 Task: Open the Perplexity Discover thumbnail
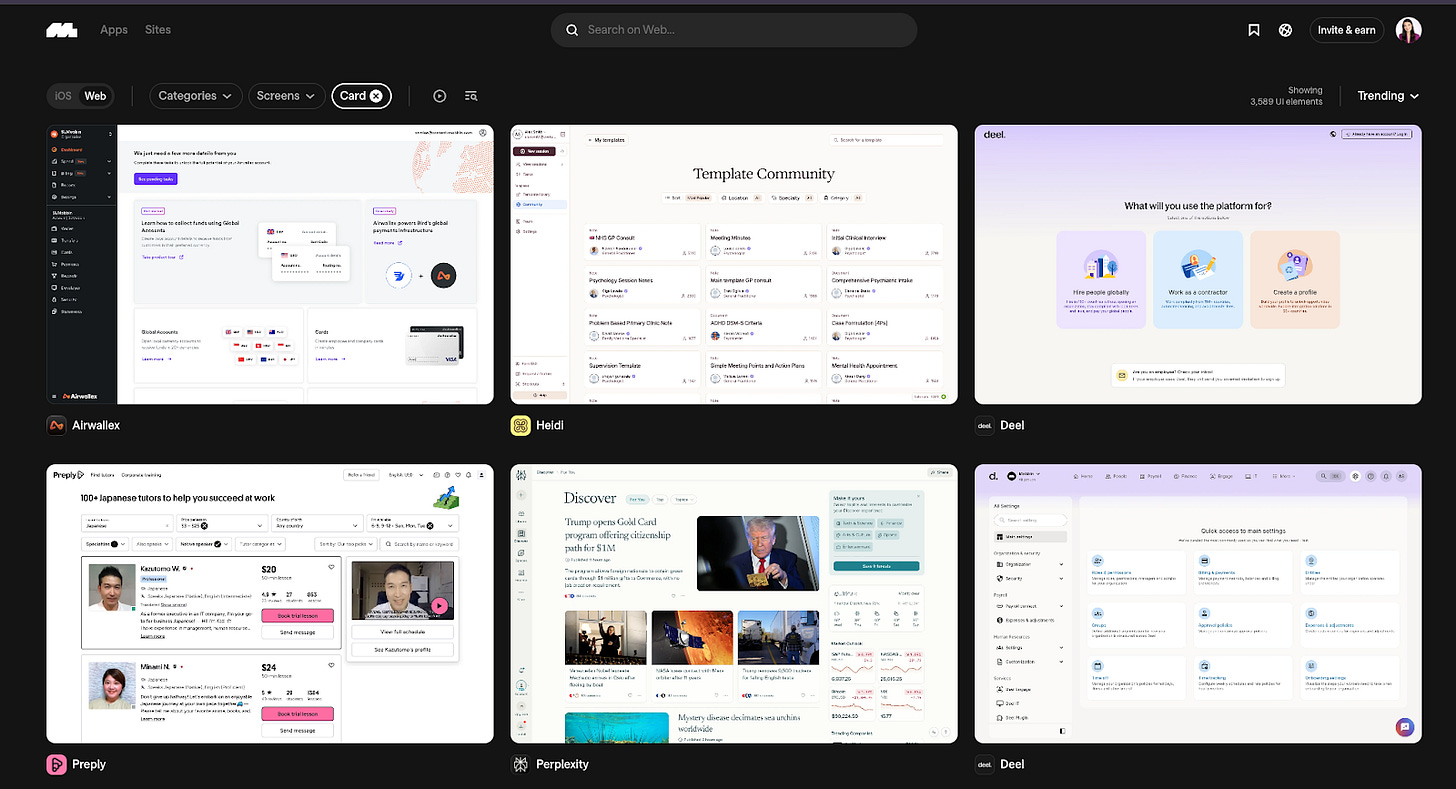(x=734, y=604)
